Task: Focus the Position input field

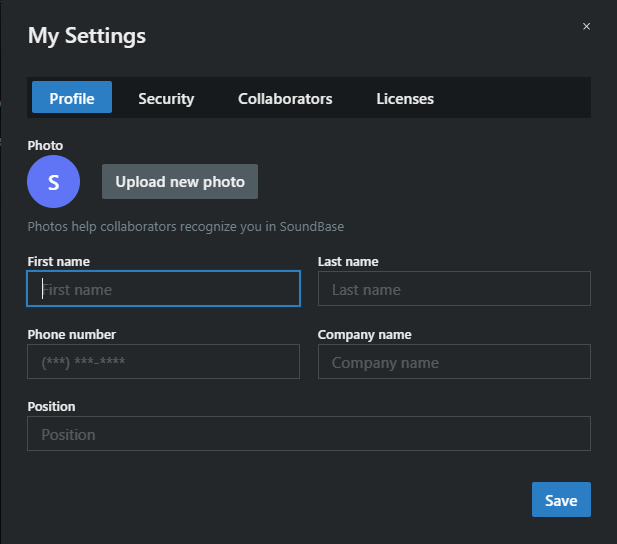Action: click(309, 433)
